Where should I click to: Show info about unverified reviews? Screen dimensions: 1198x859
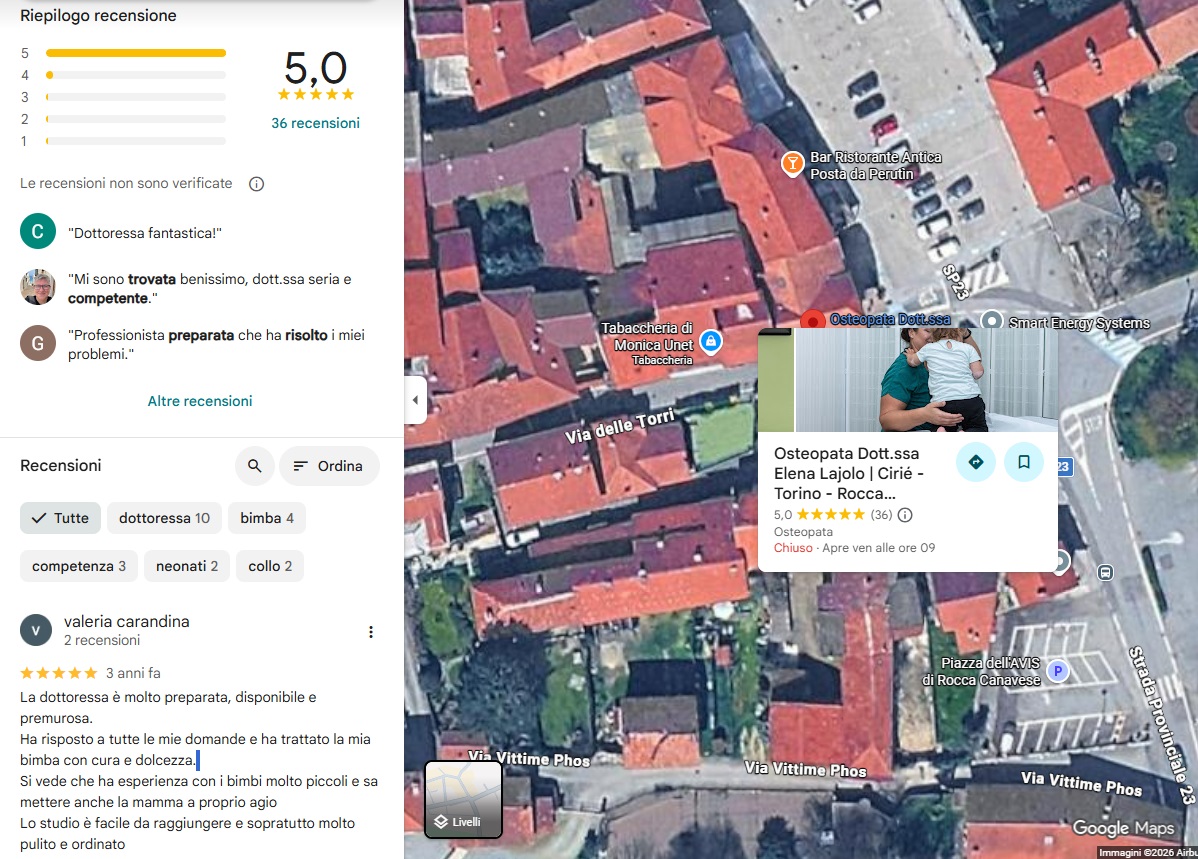(x=257, y=183)
